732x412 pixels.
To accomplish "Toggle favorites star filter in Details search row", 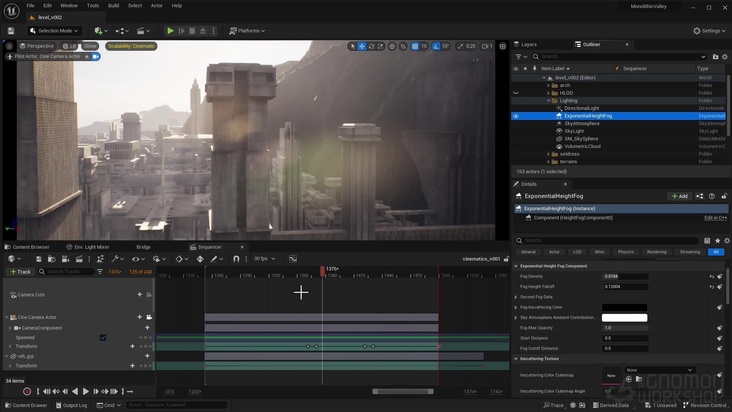I will point(718,241).
